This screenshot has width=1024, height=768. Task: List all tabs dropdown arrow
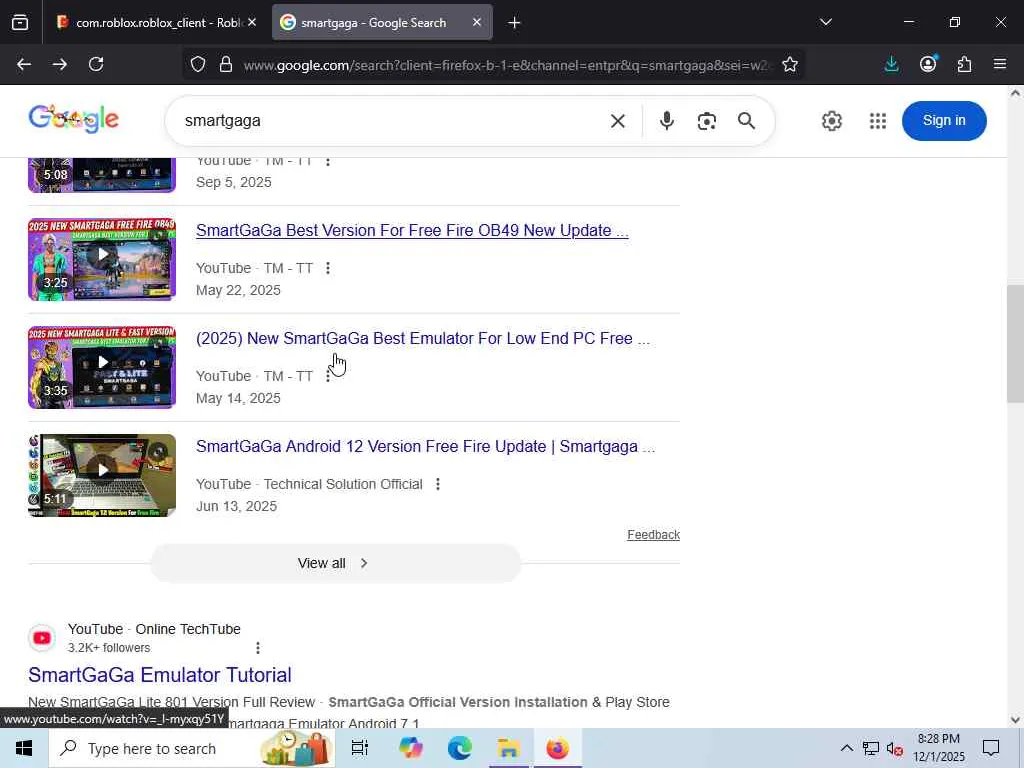pyautogui.click(x=825, y=22)
